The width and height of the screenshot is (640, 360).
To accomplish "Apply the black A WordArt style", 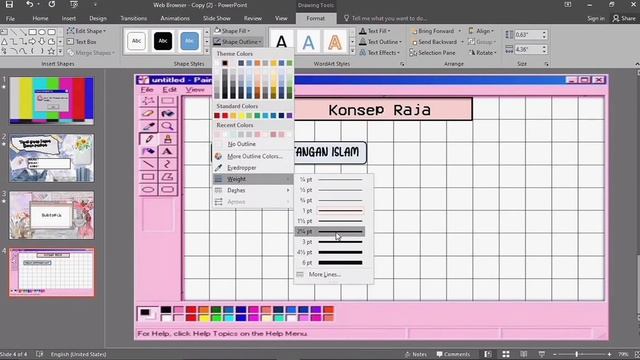I will click(282, 42).
